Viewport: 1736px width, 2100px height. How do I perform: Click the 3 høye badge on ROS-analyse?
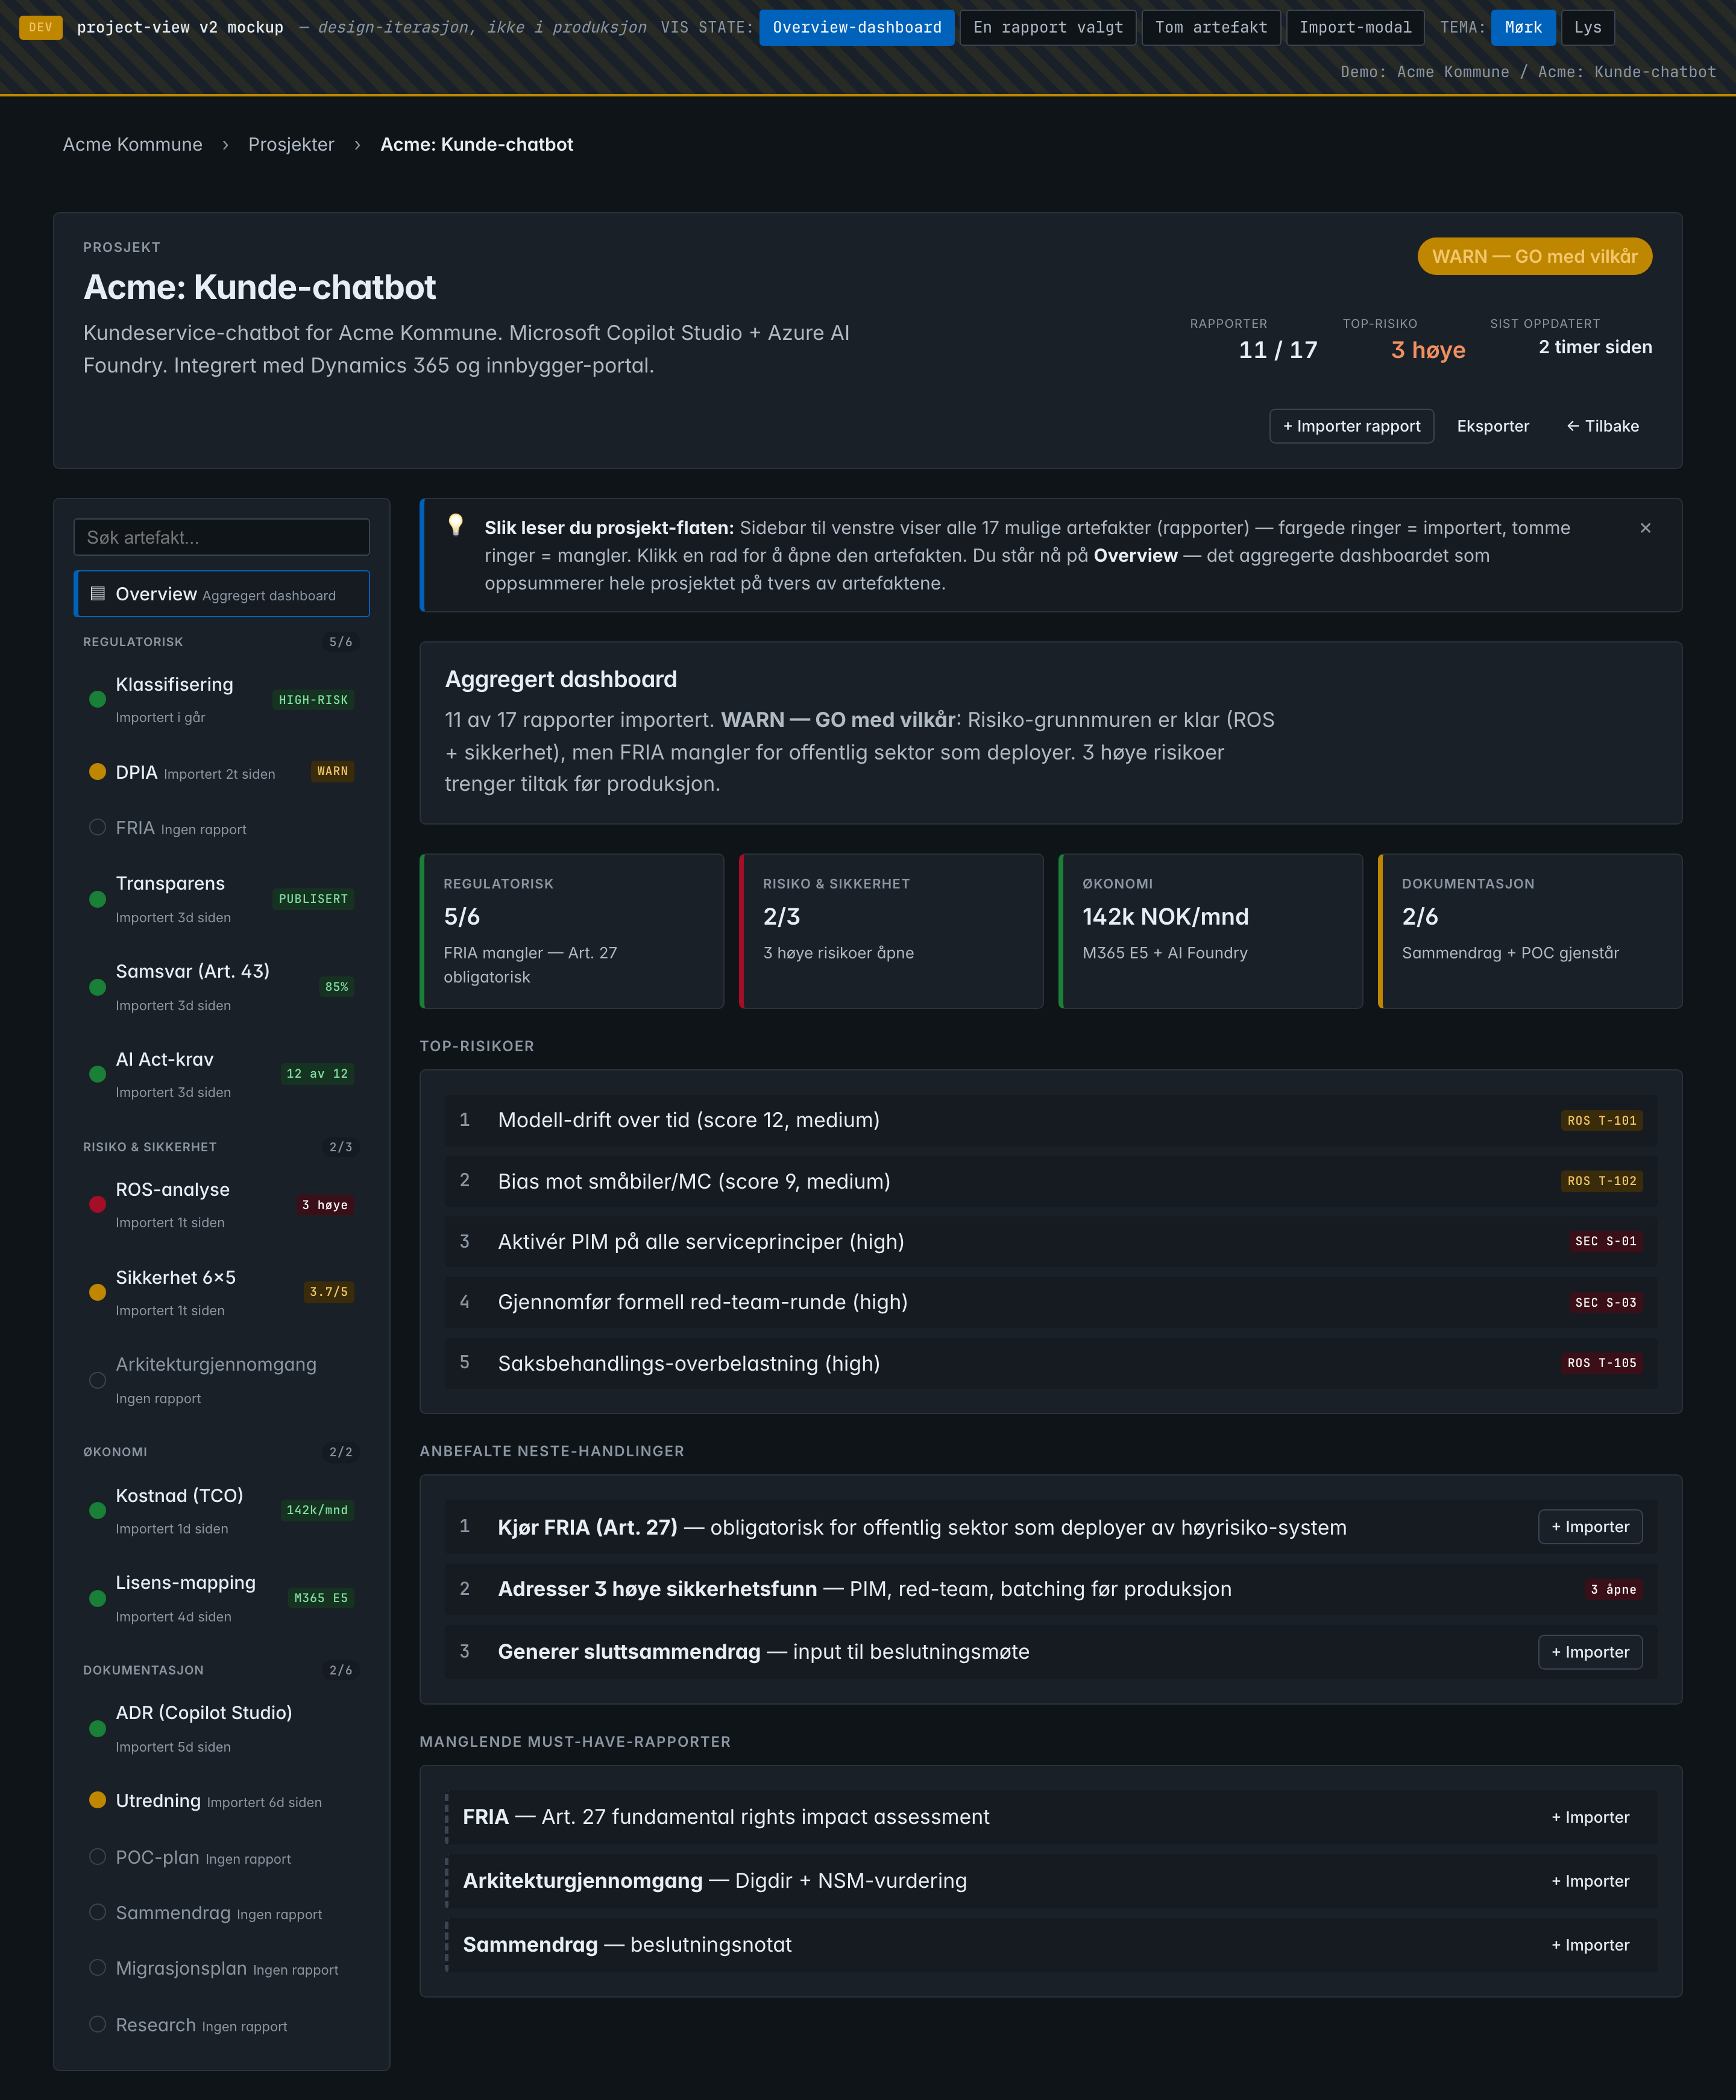tap(325, 1205)
